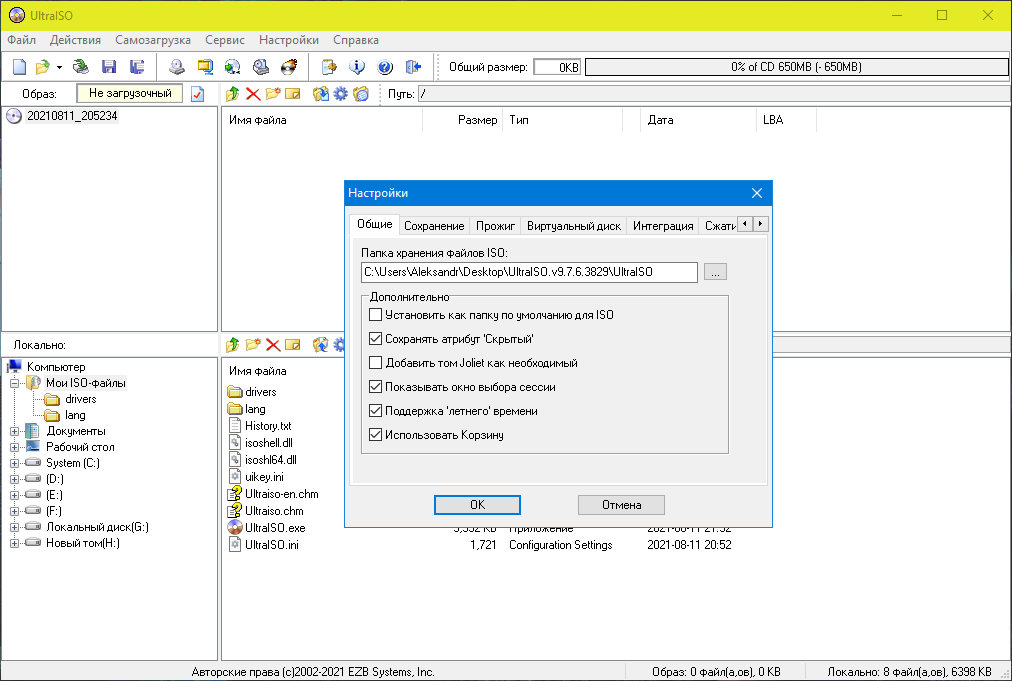Viewport: 1012px width, 681px height.
Task: Click the image pane Extract icon
Action: pos(321,94)
